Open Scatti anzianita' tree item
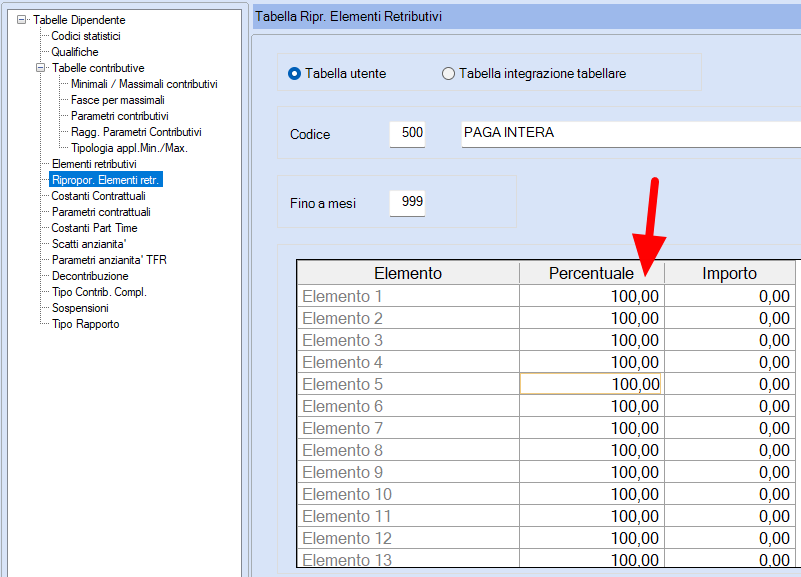The height and width of the screenshot is (577, 801). (x=89, y=244)
